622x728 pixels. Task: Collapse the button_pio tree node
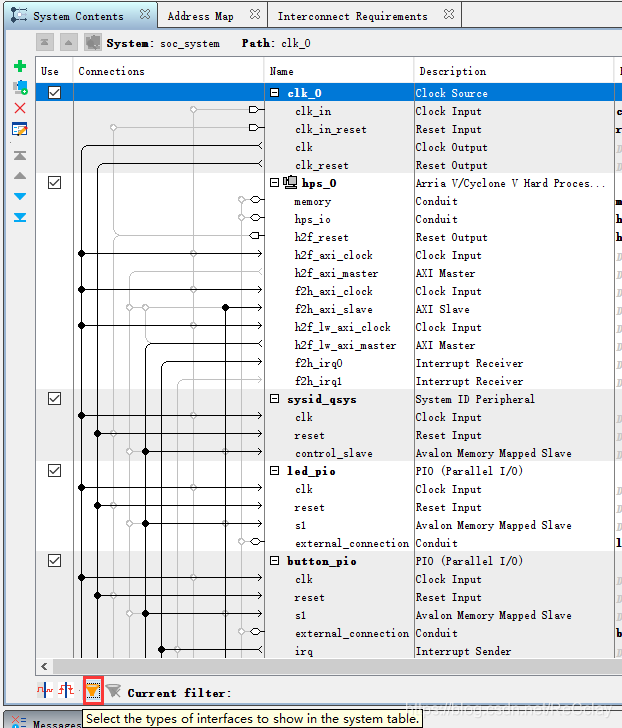pos(275,560)
